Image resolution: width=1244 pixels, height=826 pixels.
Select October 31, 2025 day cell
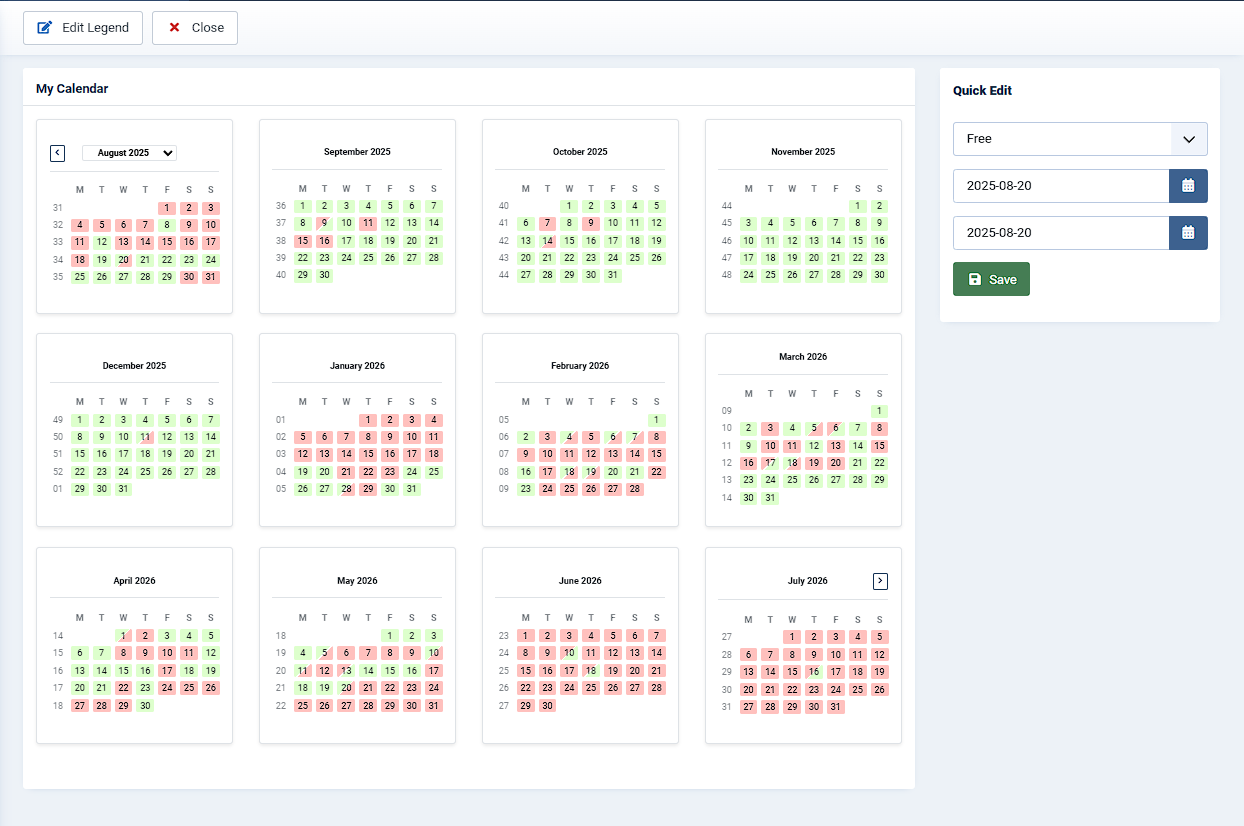pyautogui.click(x=613, y=275)
